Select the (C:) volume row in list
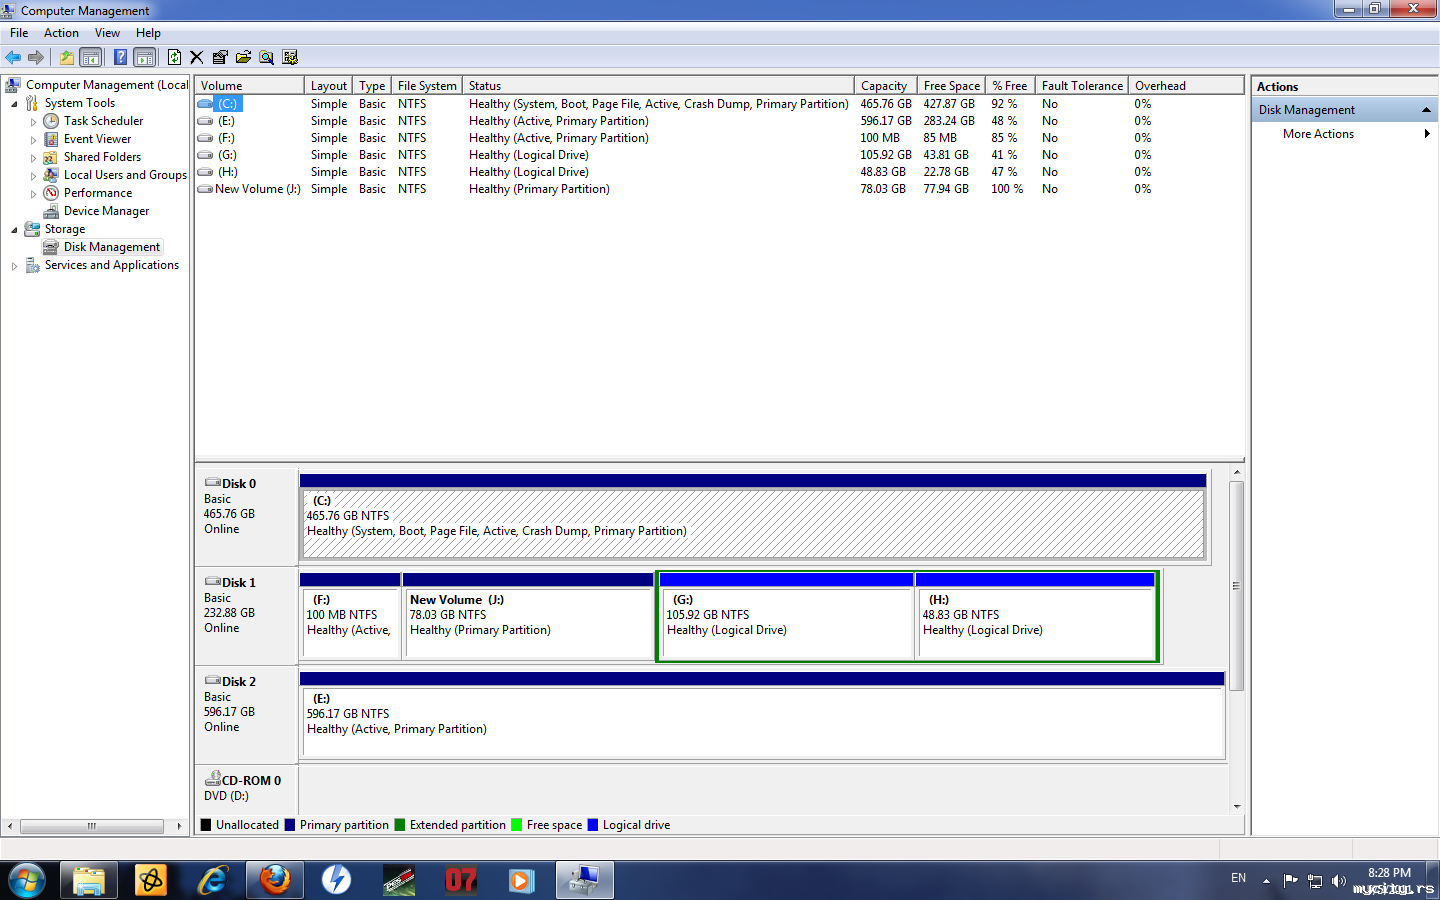The image size is (1440, 900). [720, 104]
